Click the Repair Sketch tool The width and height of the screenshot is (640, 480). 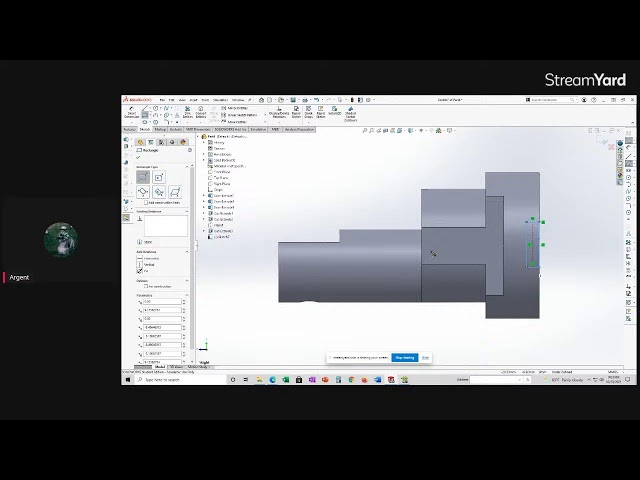tap(296, 112)
